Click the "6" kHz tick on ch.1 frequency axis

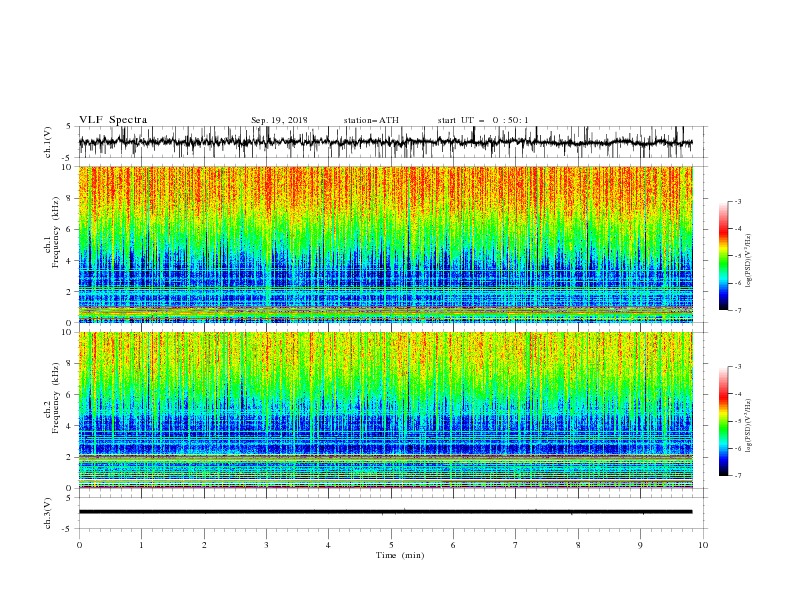(70, 229)
